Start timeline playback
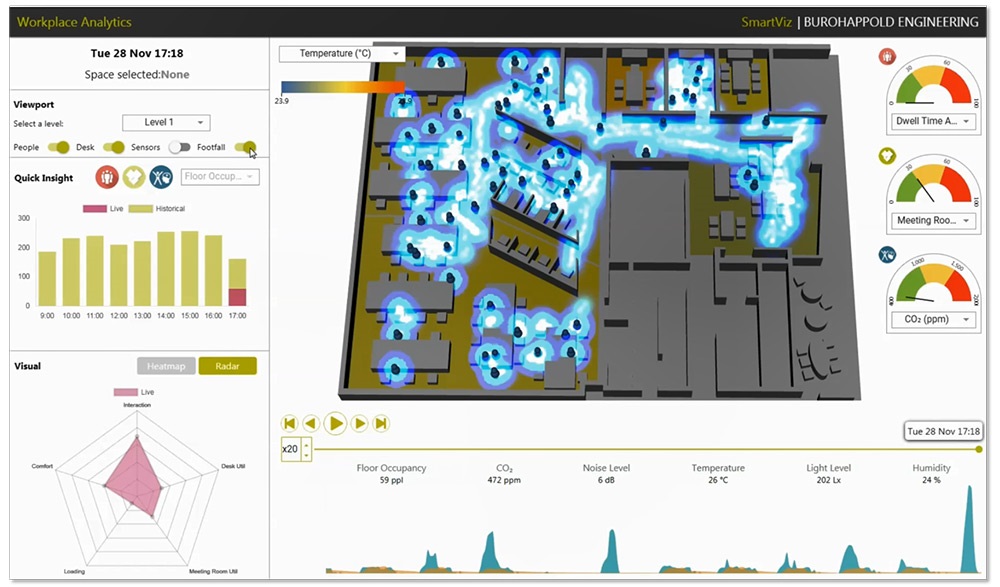 click(335, 423)
